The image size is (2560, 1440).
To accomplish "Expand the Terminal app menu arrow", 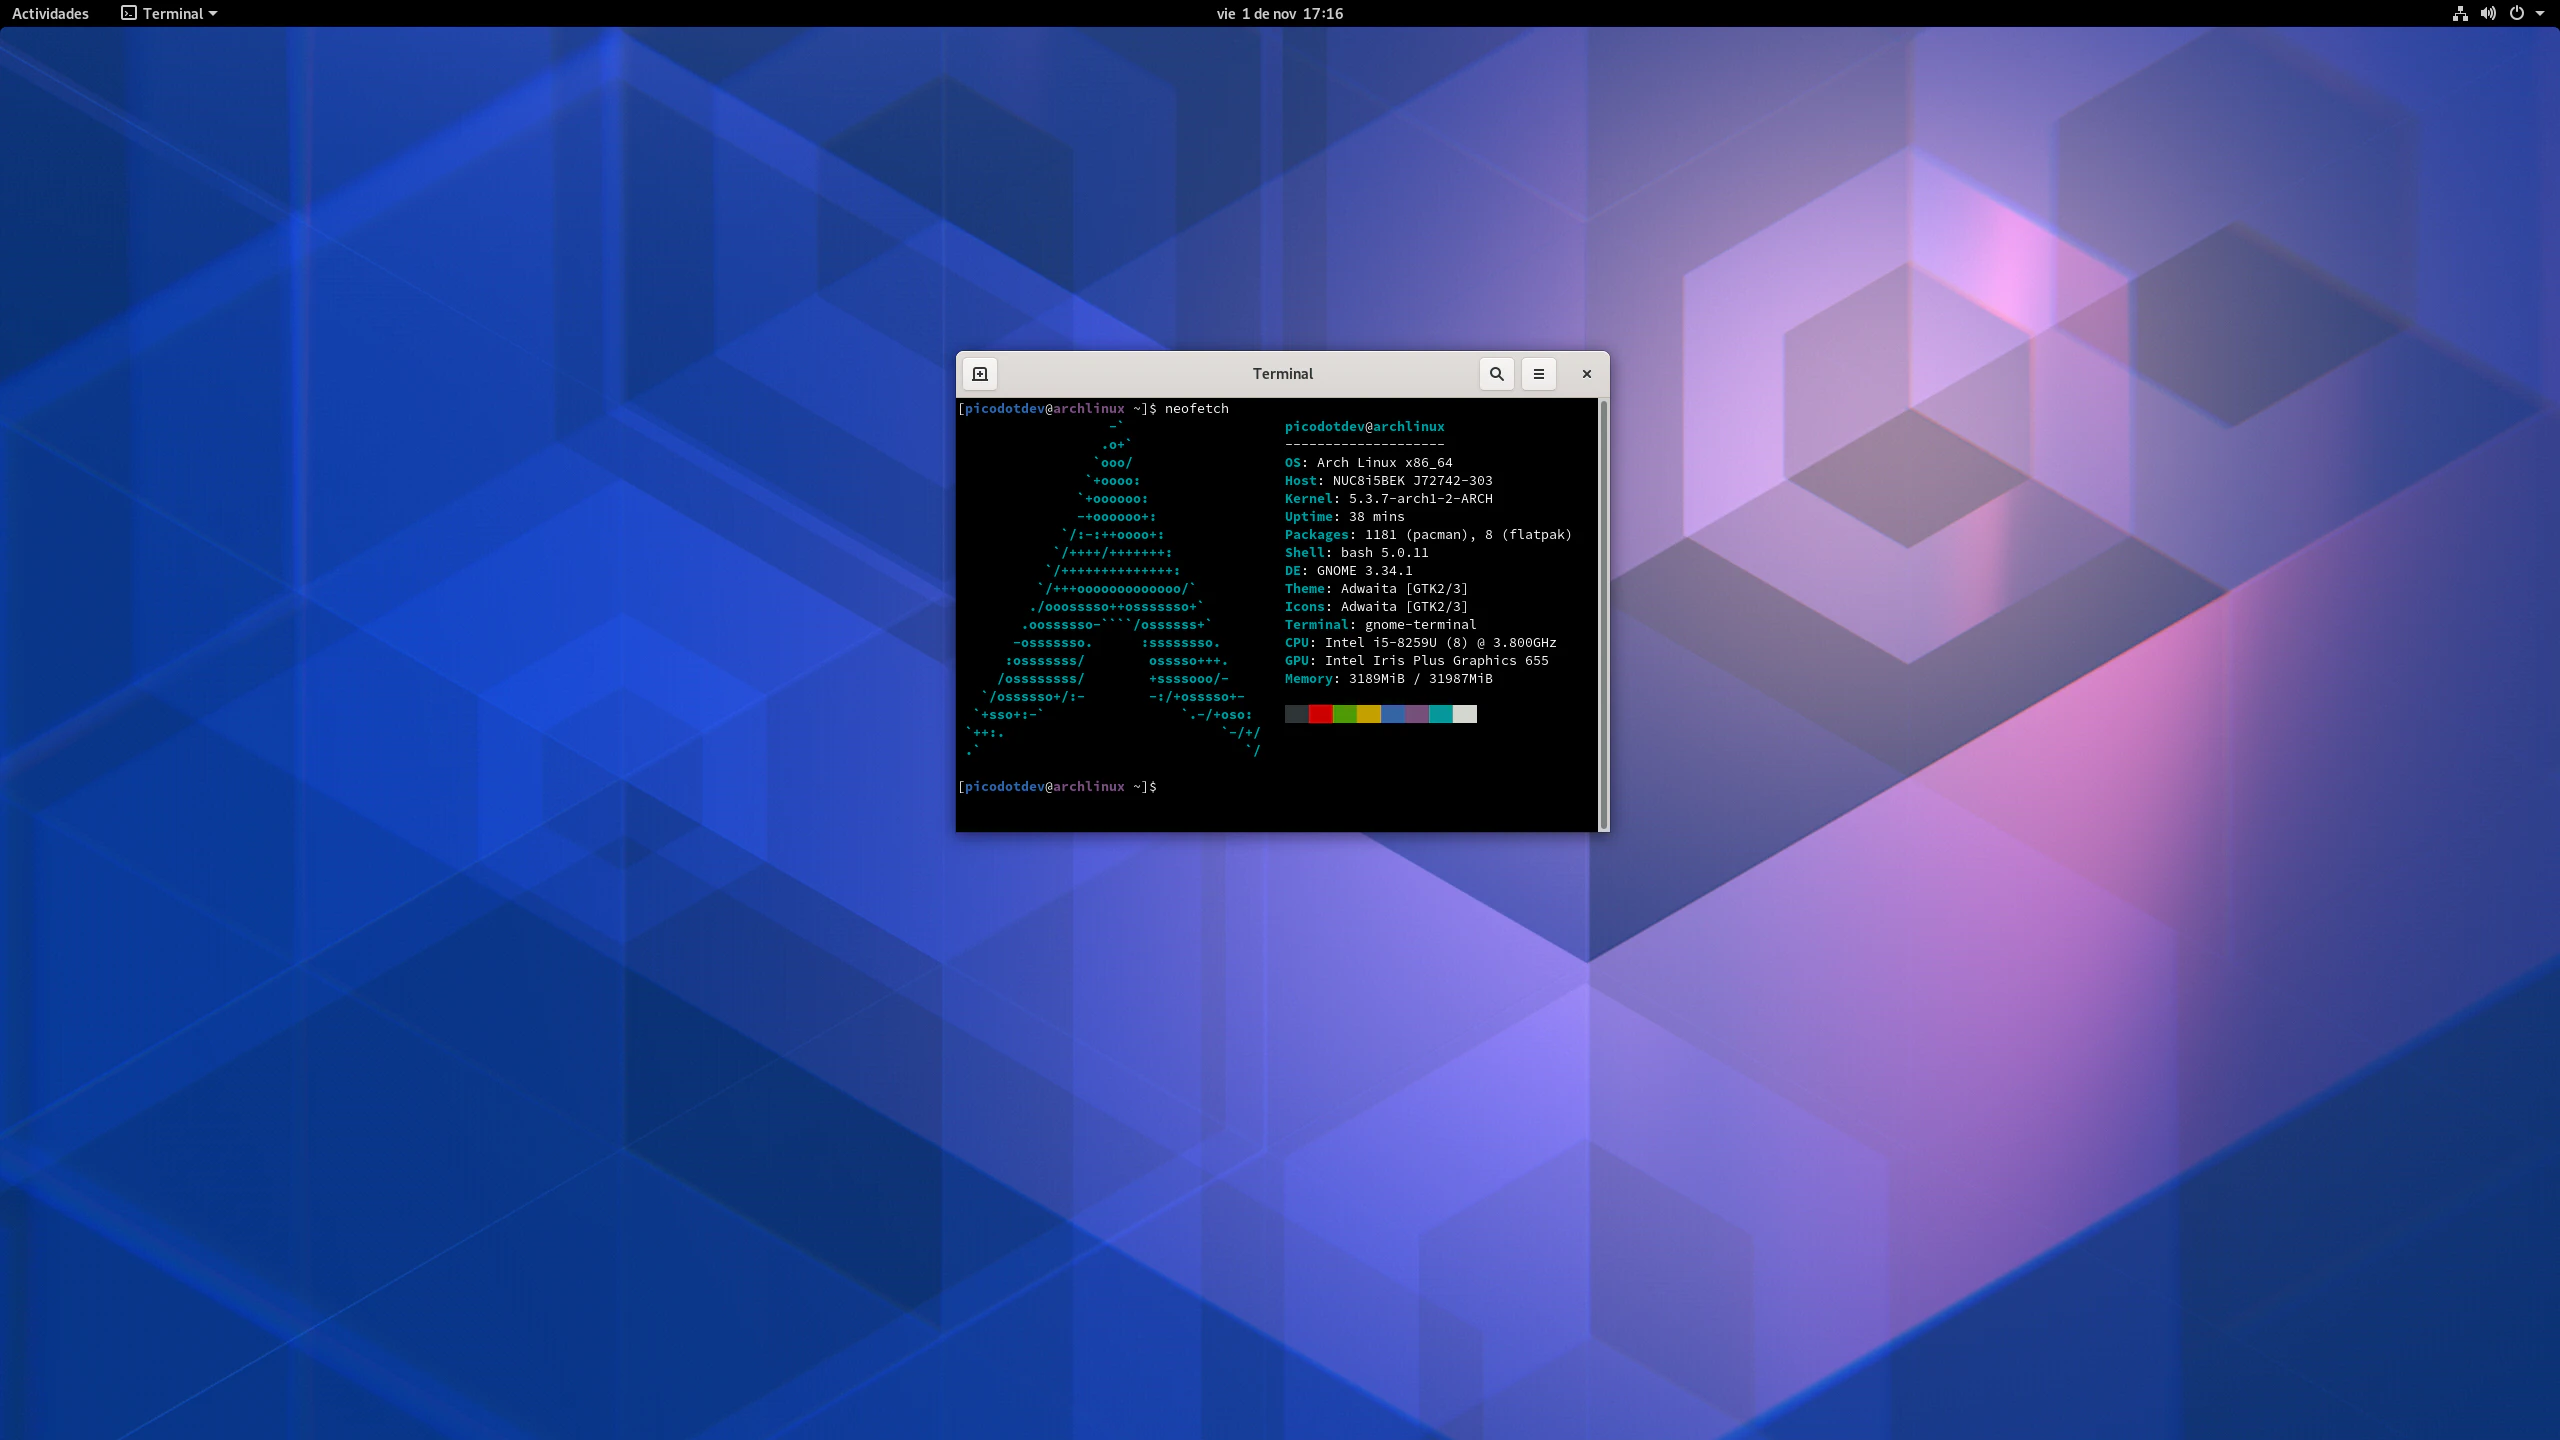I will coord(213,14).
